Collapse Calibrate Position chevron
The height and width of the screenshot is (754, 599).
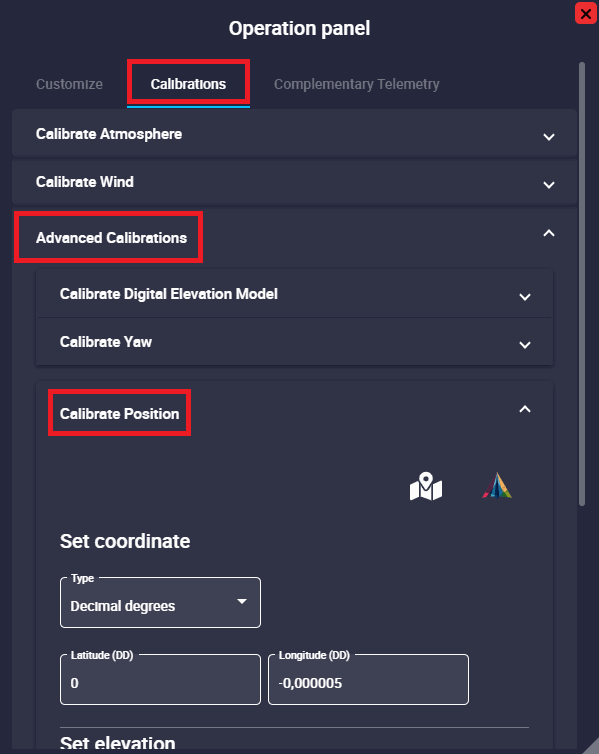point(524,409)
